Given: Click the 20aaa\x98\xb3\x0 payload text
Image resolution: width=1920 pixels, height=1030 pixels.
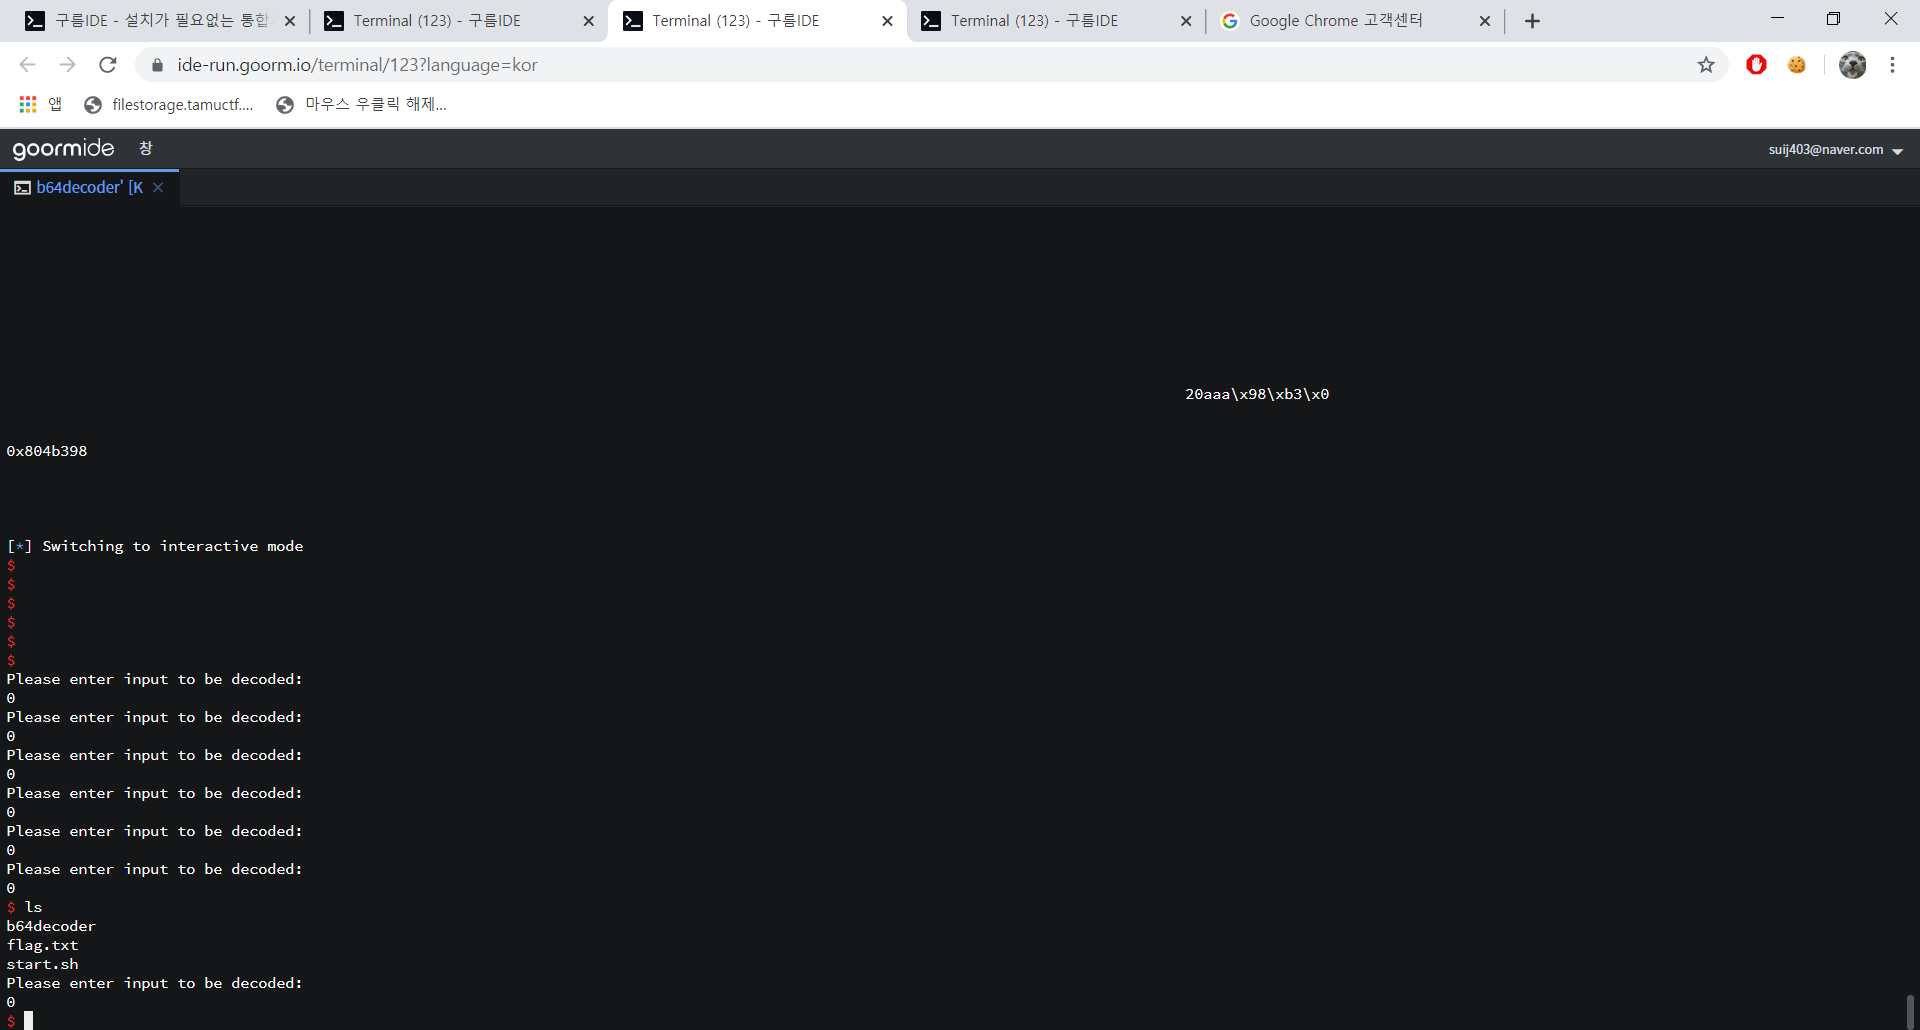Looking at the screenshot, I should [x=1257, y=394].
